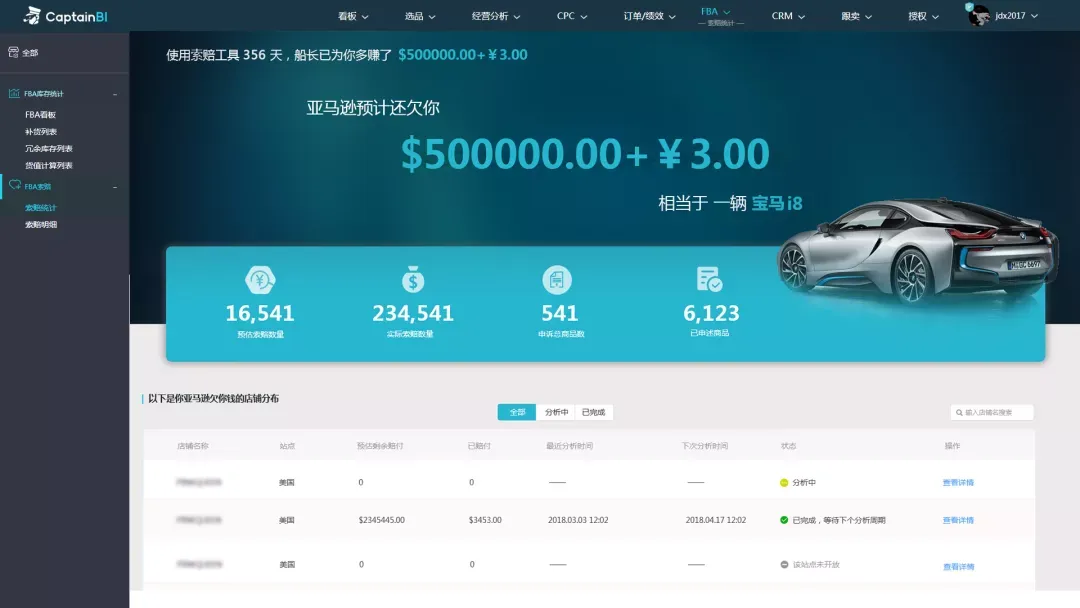
Task: Click the 6,123 appealed products figure
Action: click(711, 313)
